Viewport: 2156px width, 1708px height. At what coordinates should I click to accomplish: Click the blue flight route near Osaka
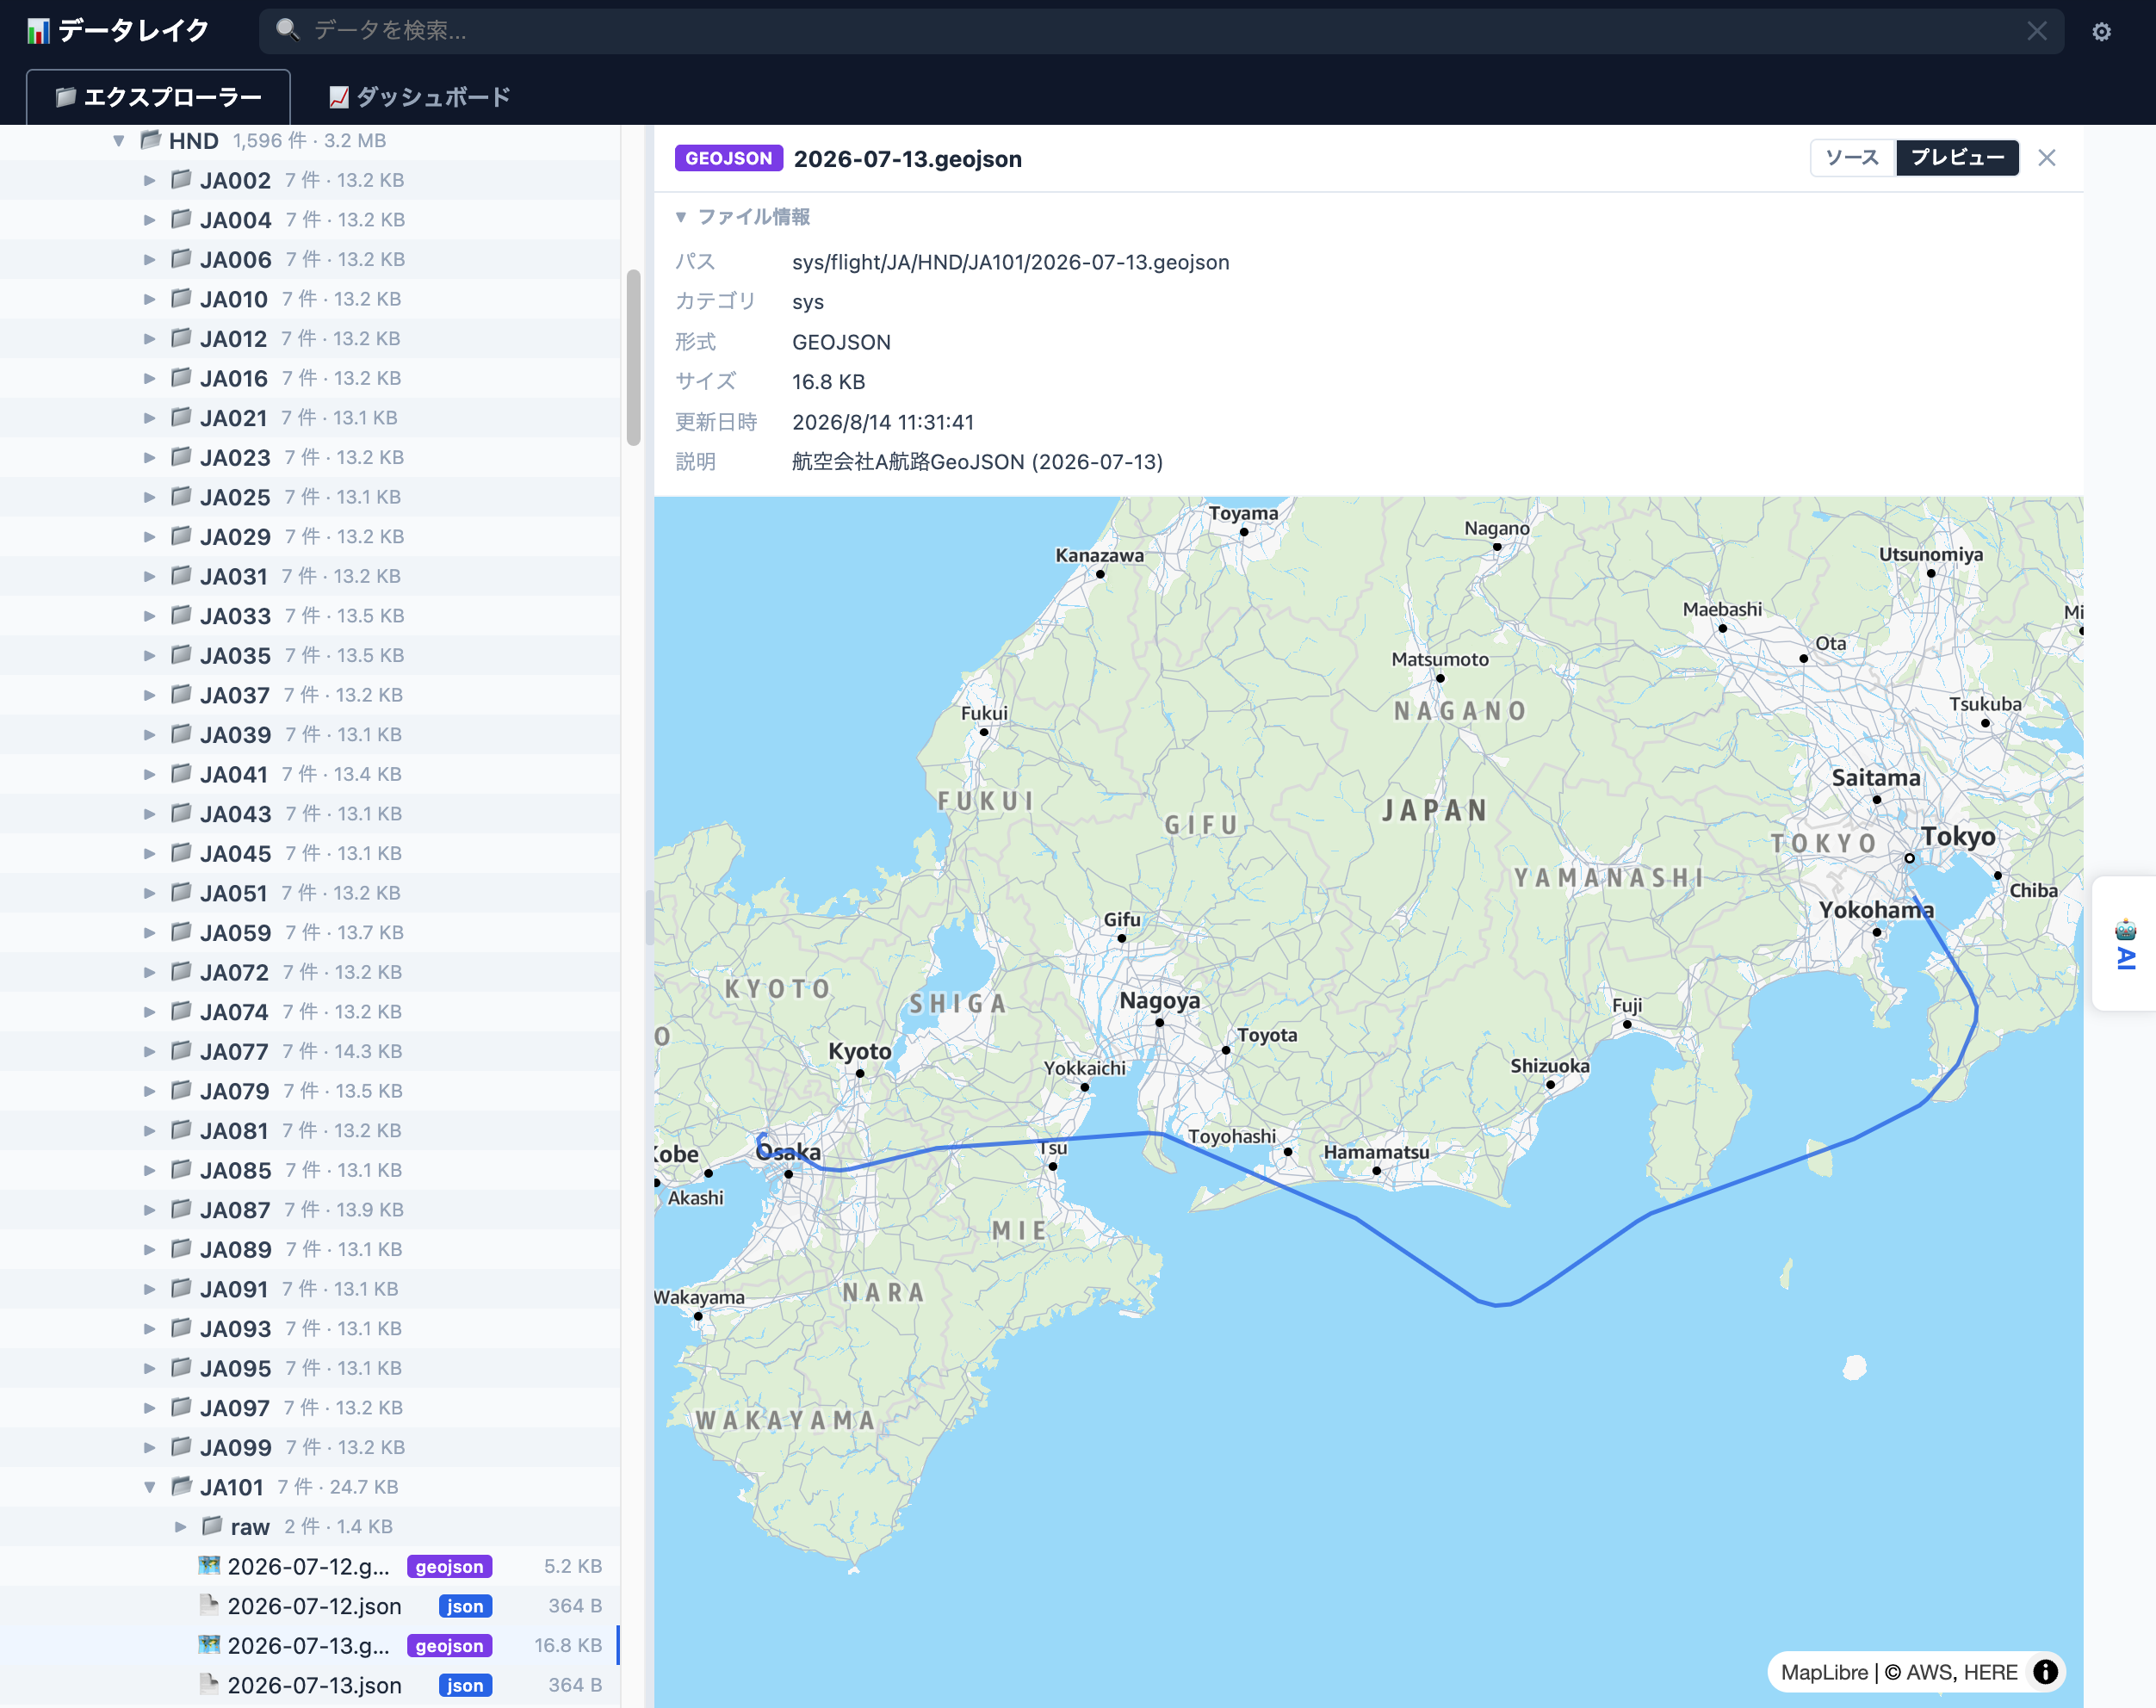840,1168
